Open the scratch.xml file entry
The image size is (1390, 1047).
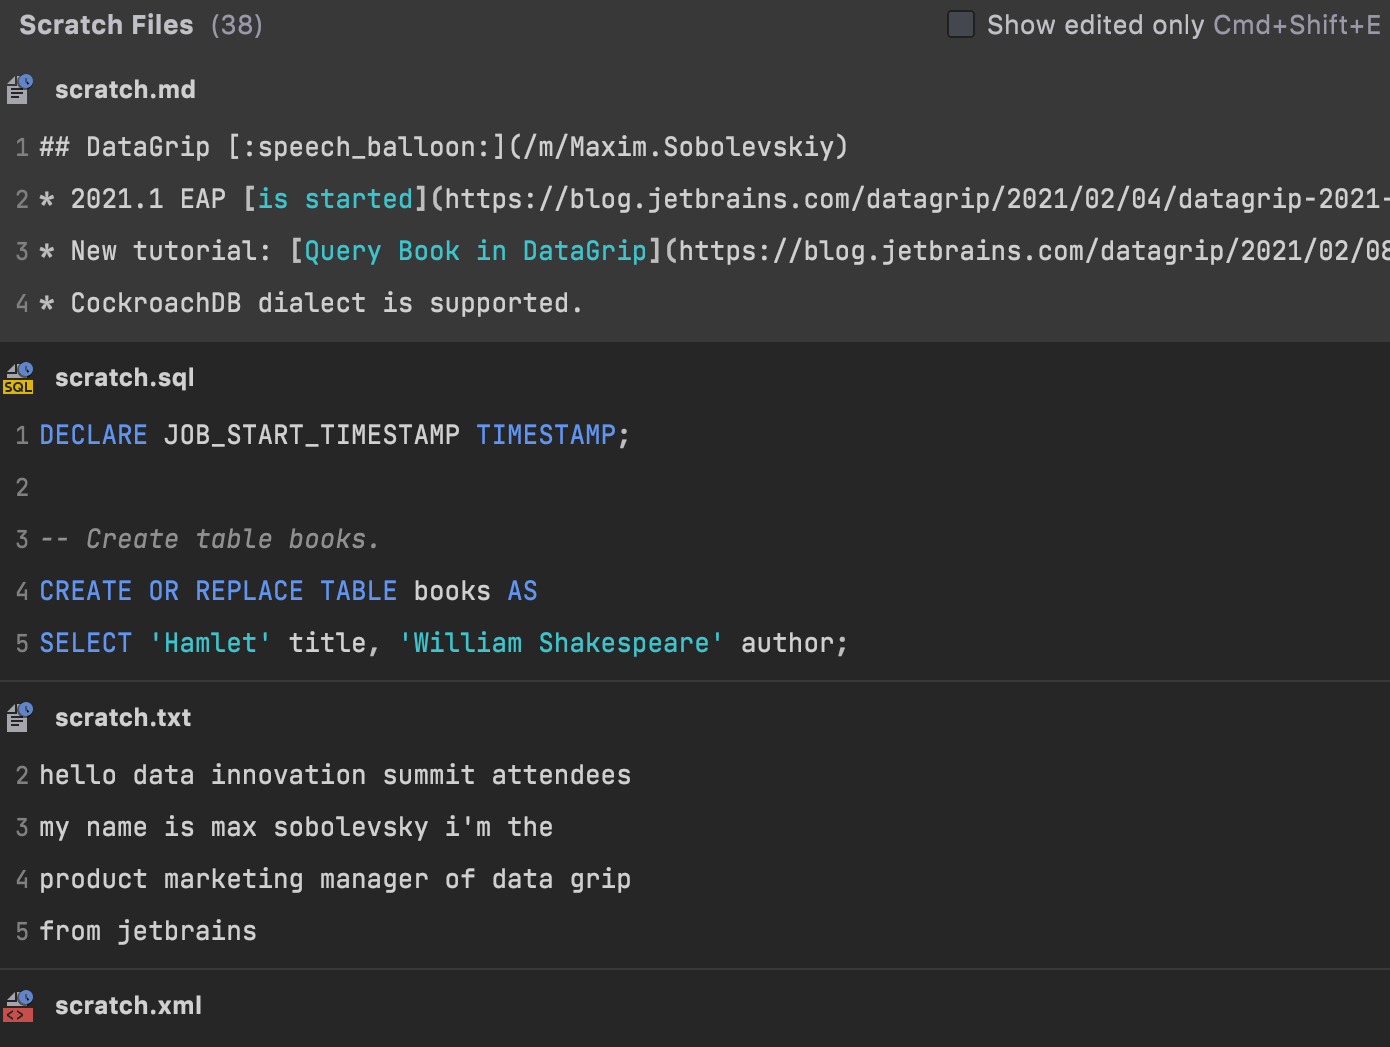point(128,1006)
